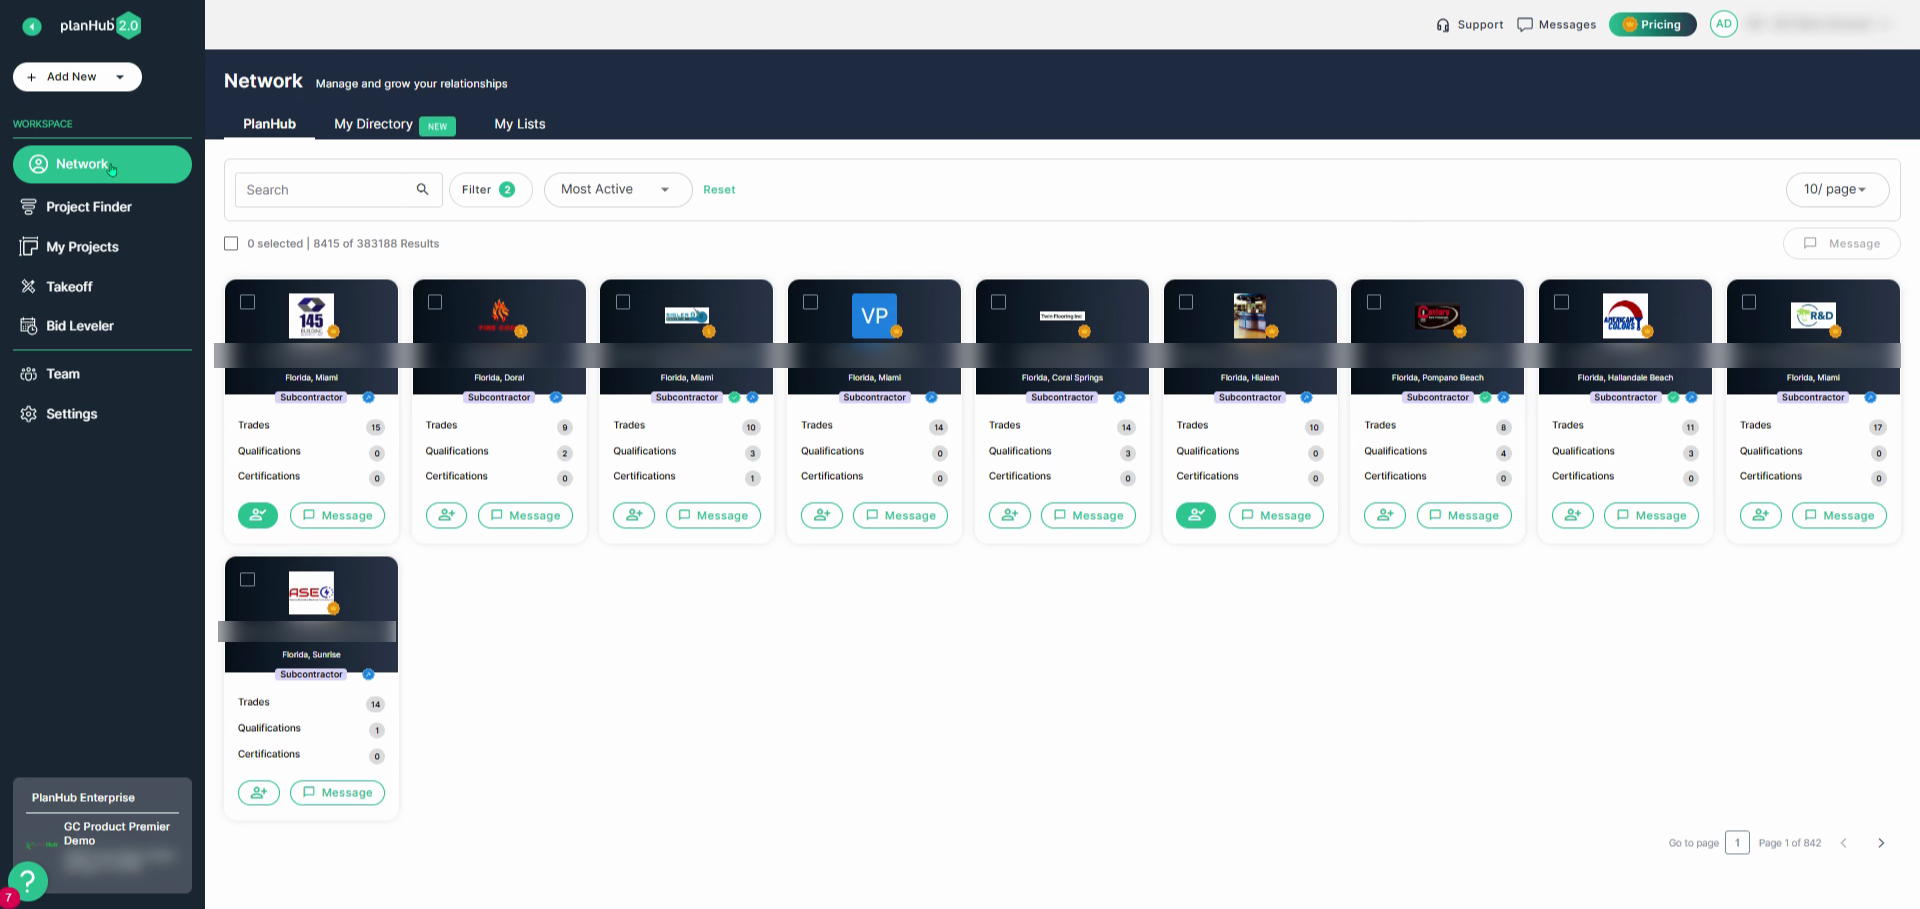1920x909 pixels.
Task: Message the Florida, Sunrise subcontractor
Action: click(337, 793)
